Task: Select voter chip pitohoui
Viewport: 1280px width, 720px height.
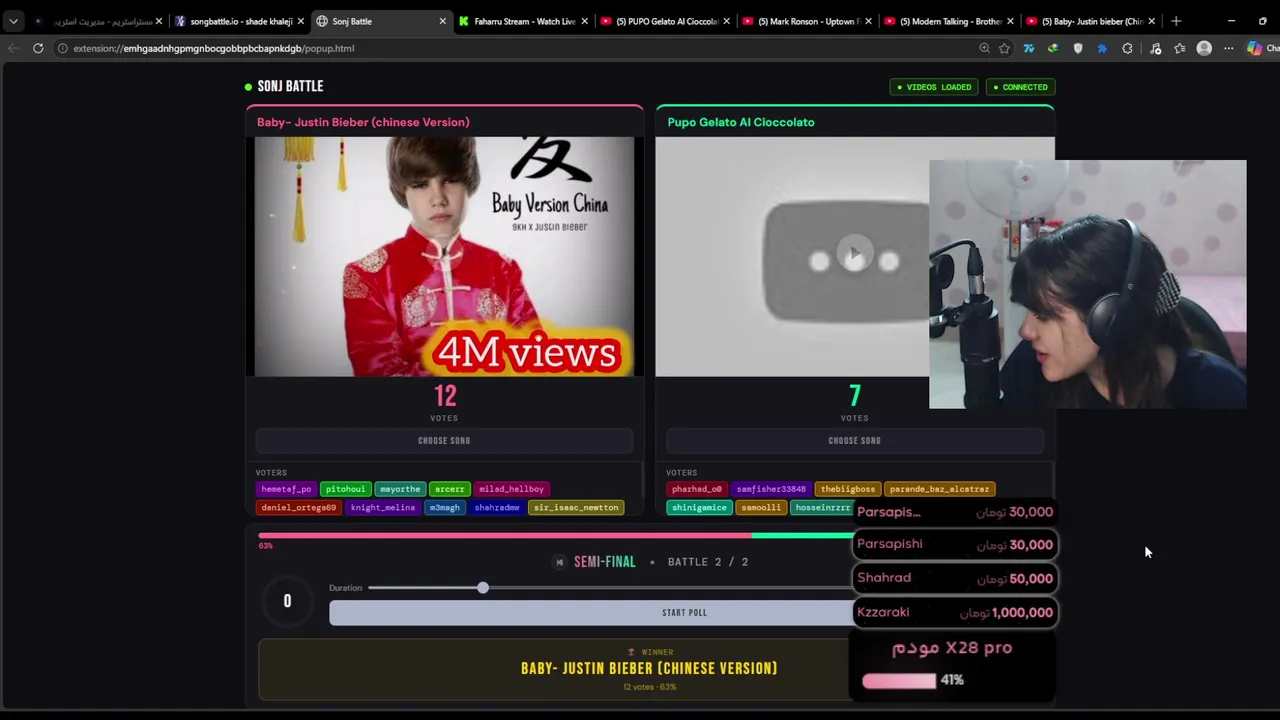Action: [345, 489]
